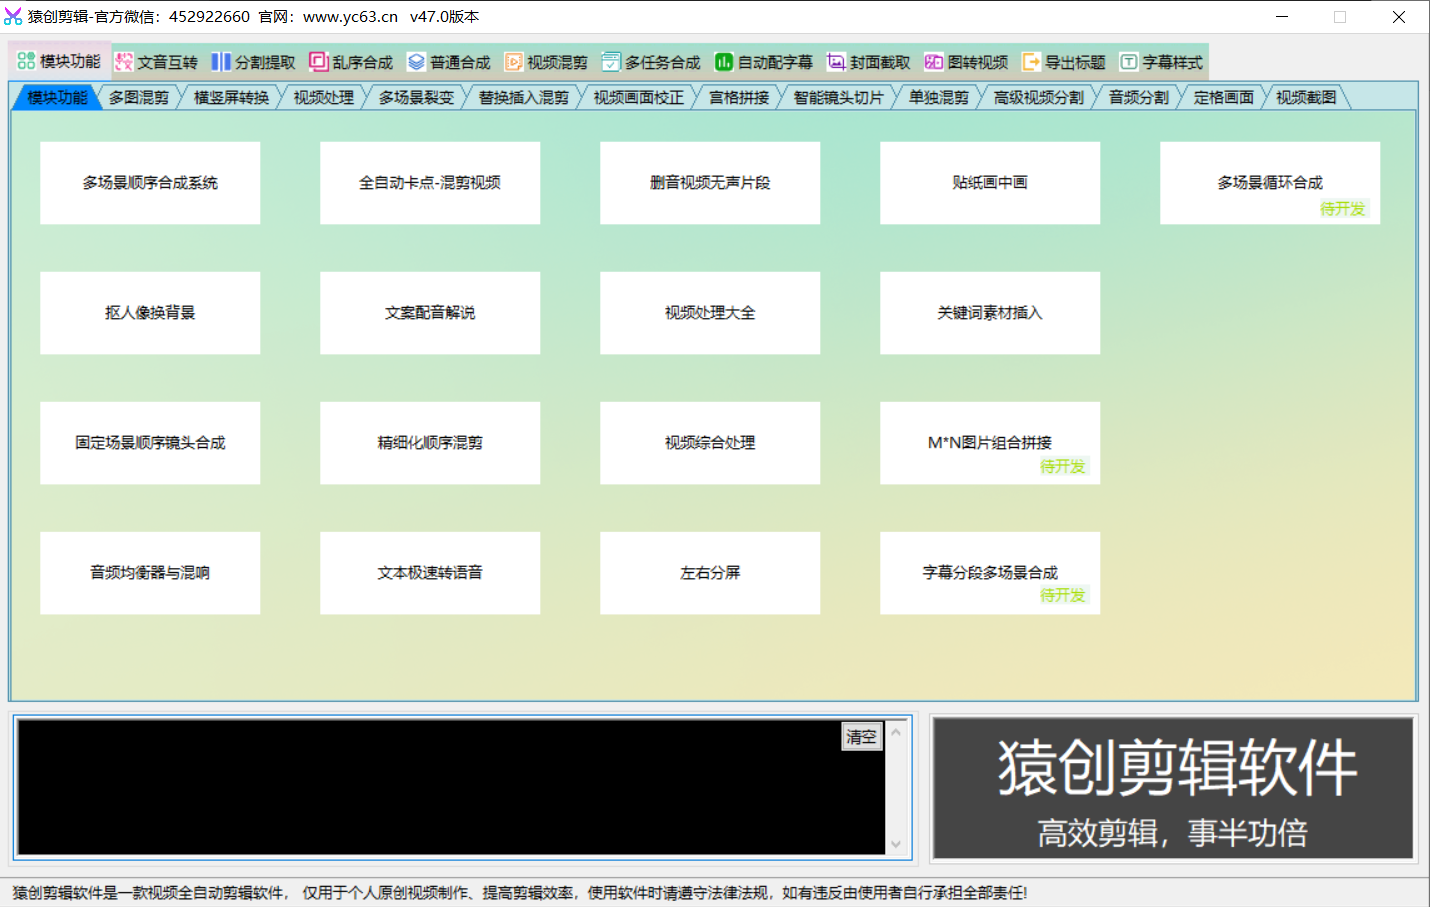Click the 字幕样式 toolbar icon

click(x=1128, y=62)
